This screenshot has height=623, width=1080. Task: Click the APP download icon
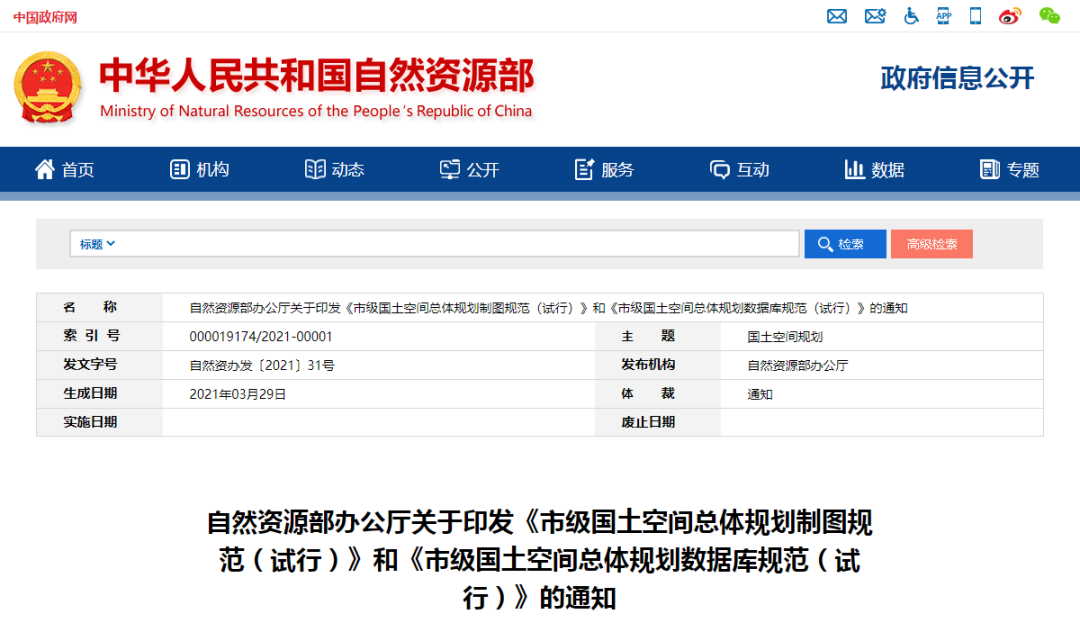click(944, 16)
